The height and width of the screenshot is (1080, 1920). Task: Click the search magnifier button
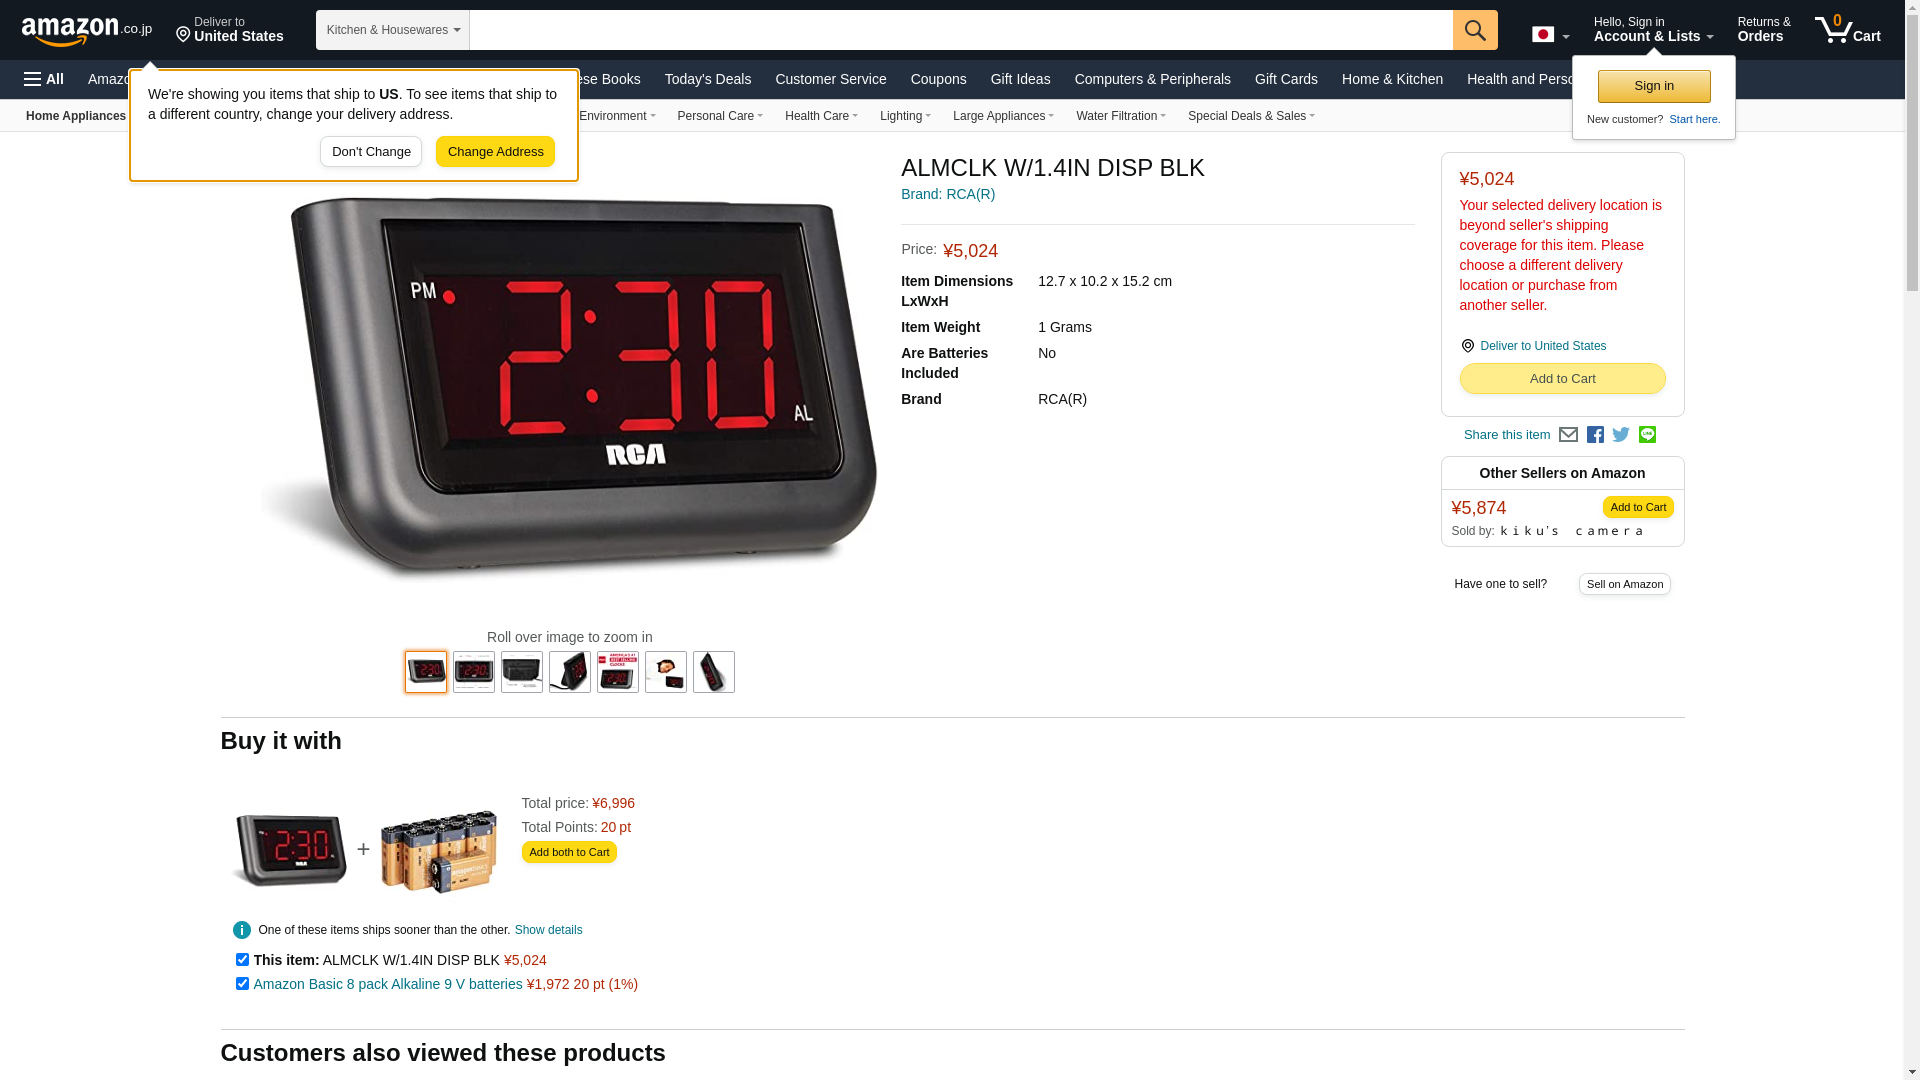click(x=1475, y=30)
